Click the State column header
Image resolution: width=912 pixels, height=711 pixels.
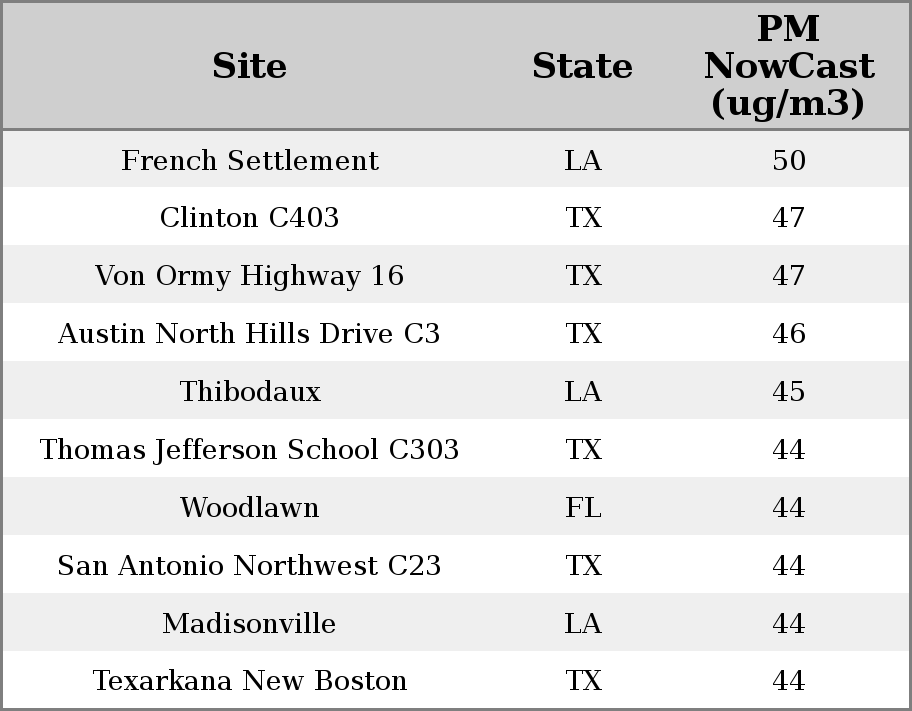[582, 66]
